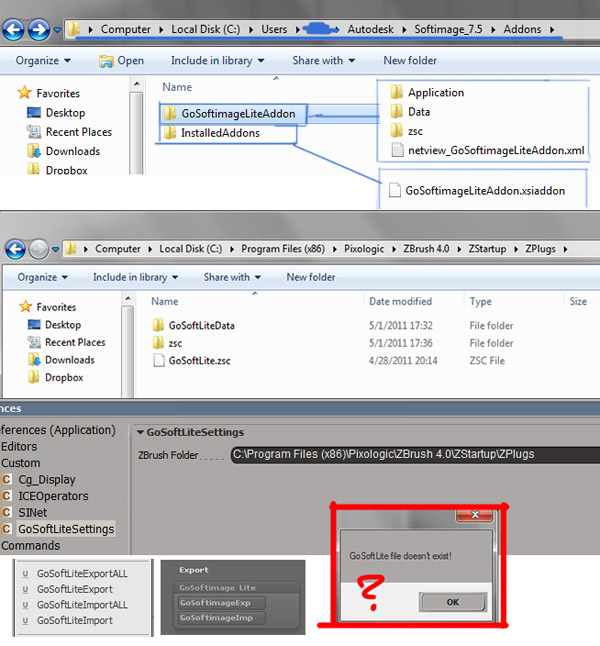The height and width of the screenshot is (646, 600).
Task: Click the Favorites star in the Addons window sidebar
Action: pos(24,92)
